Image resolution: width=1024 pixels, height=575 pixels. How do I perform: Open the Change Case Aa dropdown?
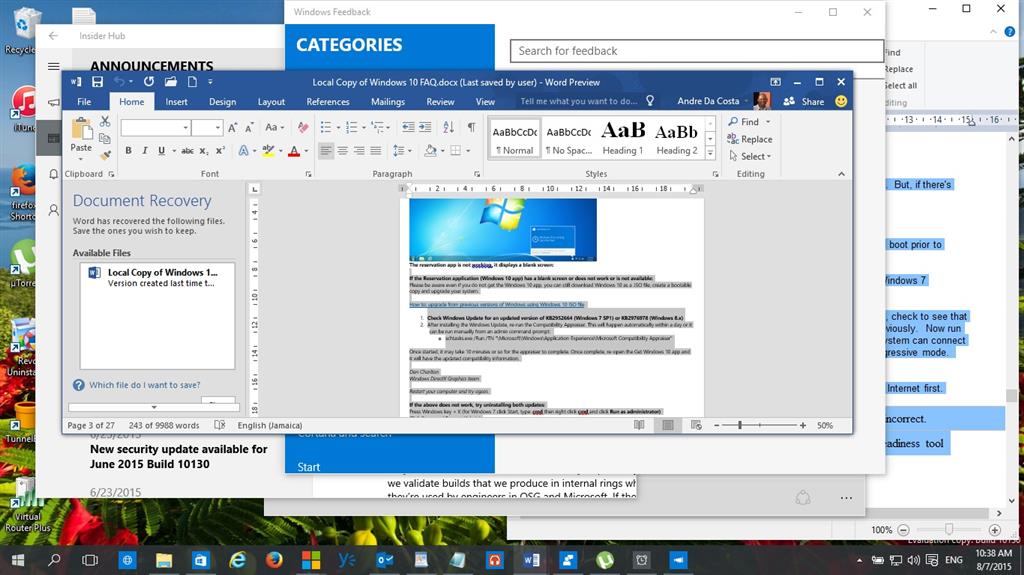[x=274, y=127]
